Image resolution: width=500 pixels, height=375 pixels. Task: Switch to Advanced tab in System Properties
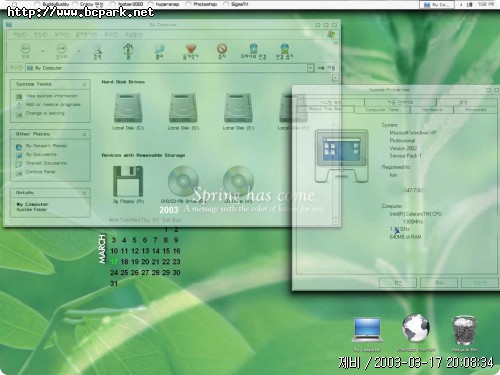coord(476,110)
